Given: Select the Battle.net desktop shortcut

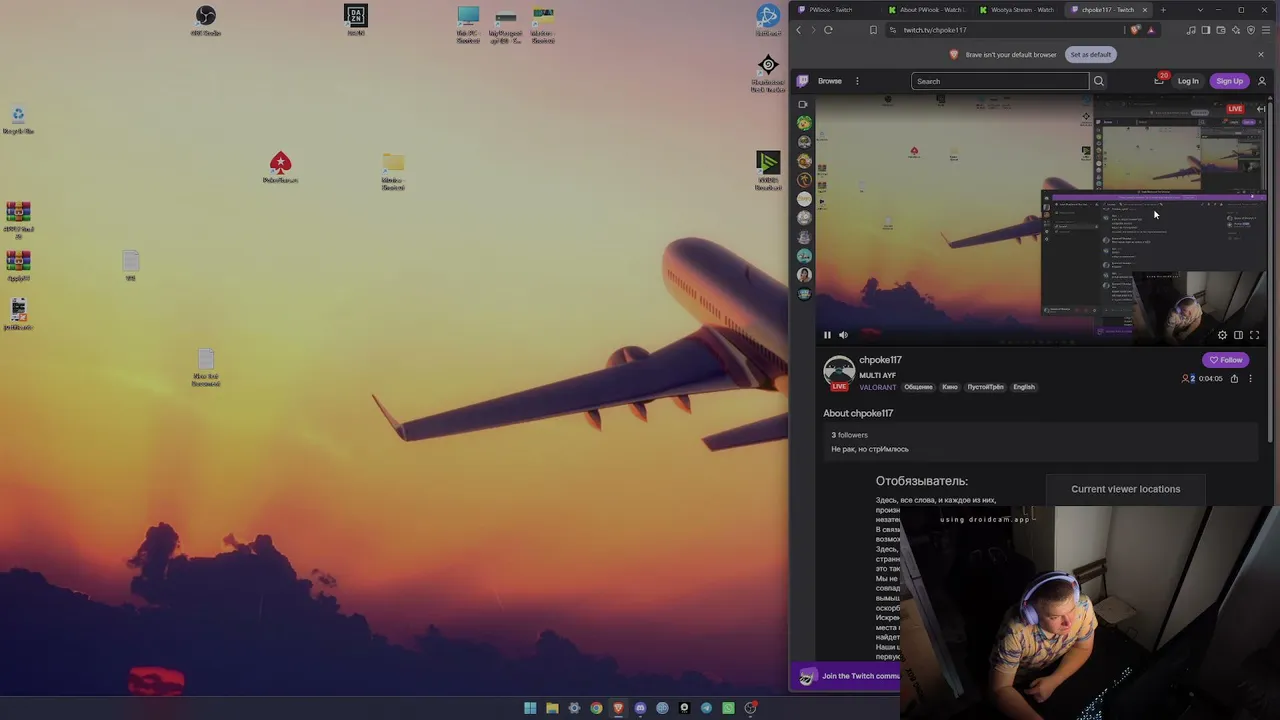Looking at the screenshot, I should pos(768,20).
